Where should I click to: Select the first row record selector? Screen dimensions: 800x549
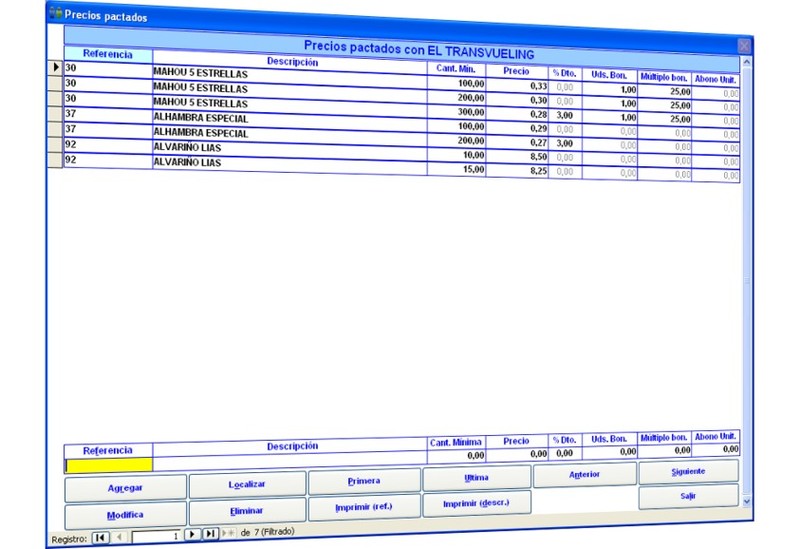point(55,68)
